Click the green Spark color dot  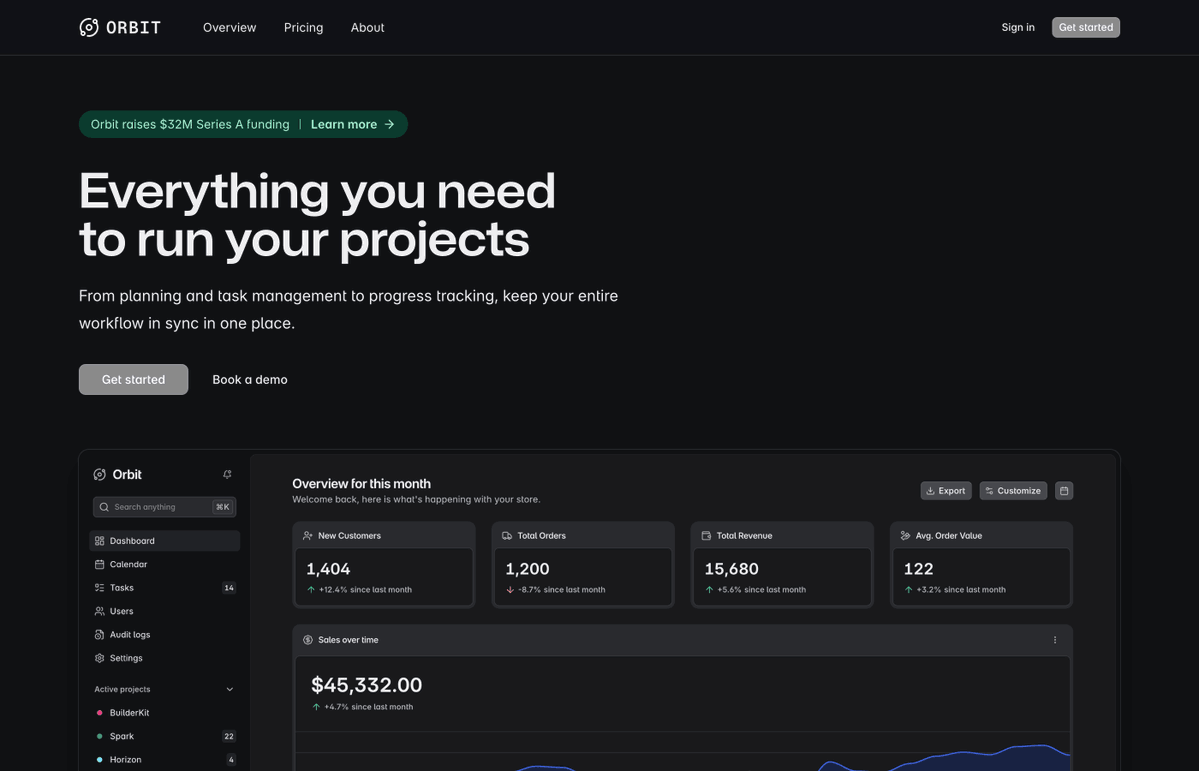[x=99, y=736]
